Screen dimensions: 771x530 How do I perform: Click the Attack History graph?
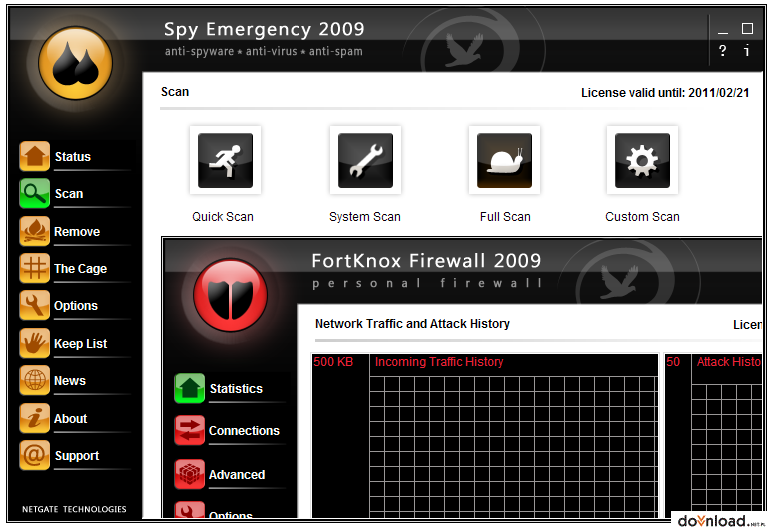tap(713, 436)
